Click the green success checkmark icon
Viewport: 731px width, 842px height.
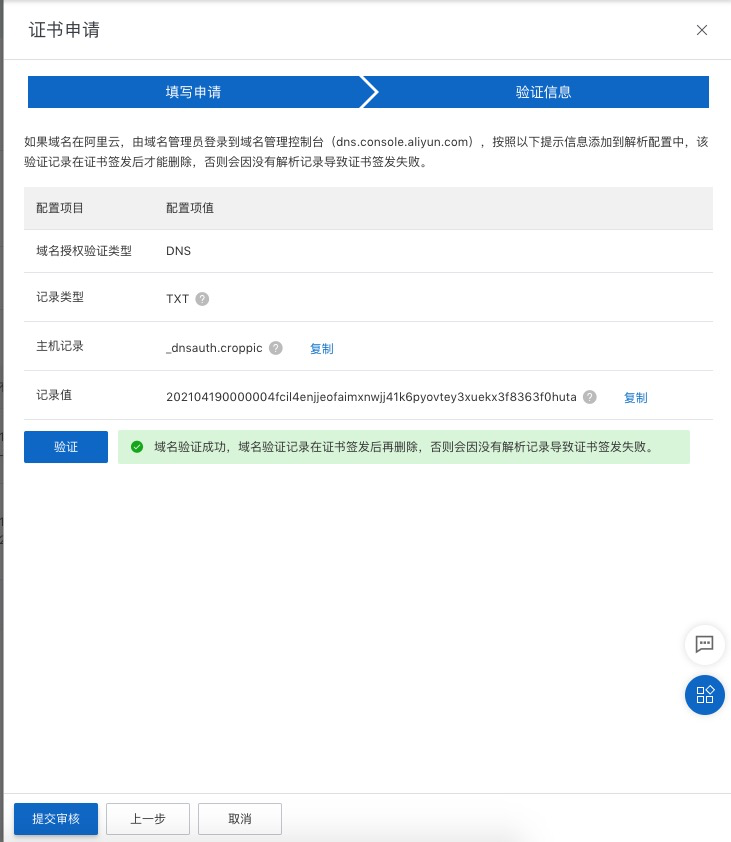tap(137, 447)
